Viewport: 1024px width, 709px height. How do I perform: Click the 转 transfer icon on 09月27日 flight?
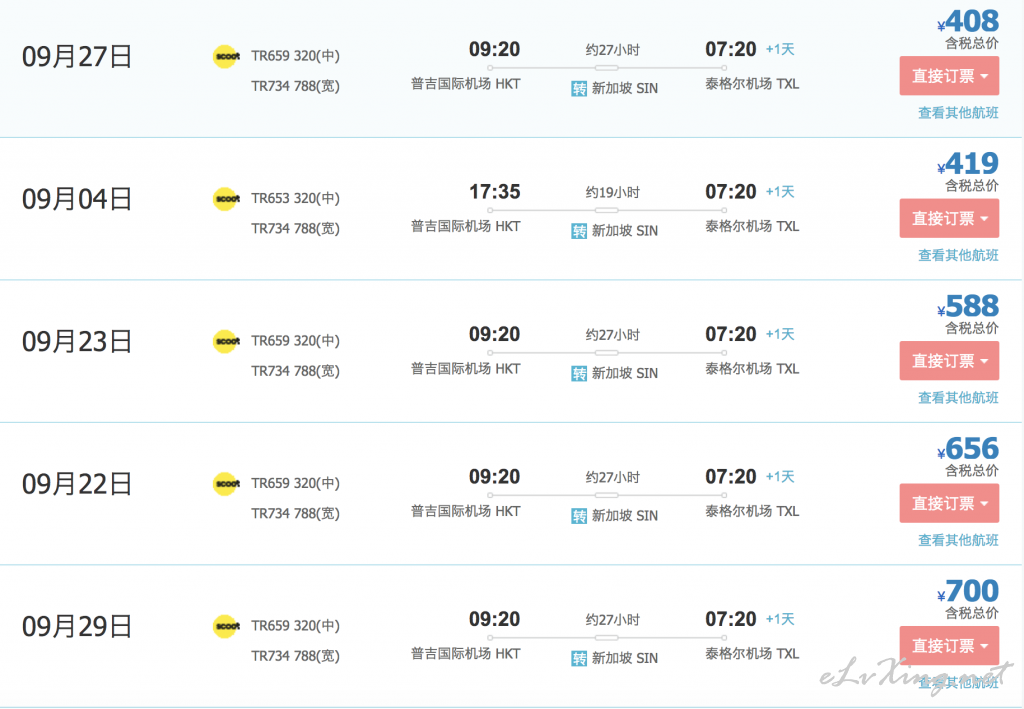click(579, 89)
